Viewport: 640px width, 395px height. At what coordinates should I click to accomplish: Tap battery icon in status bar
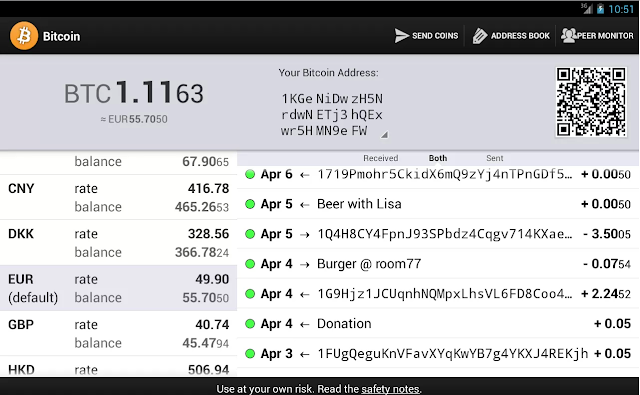[600, 9]
